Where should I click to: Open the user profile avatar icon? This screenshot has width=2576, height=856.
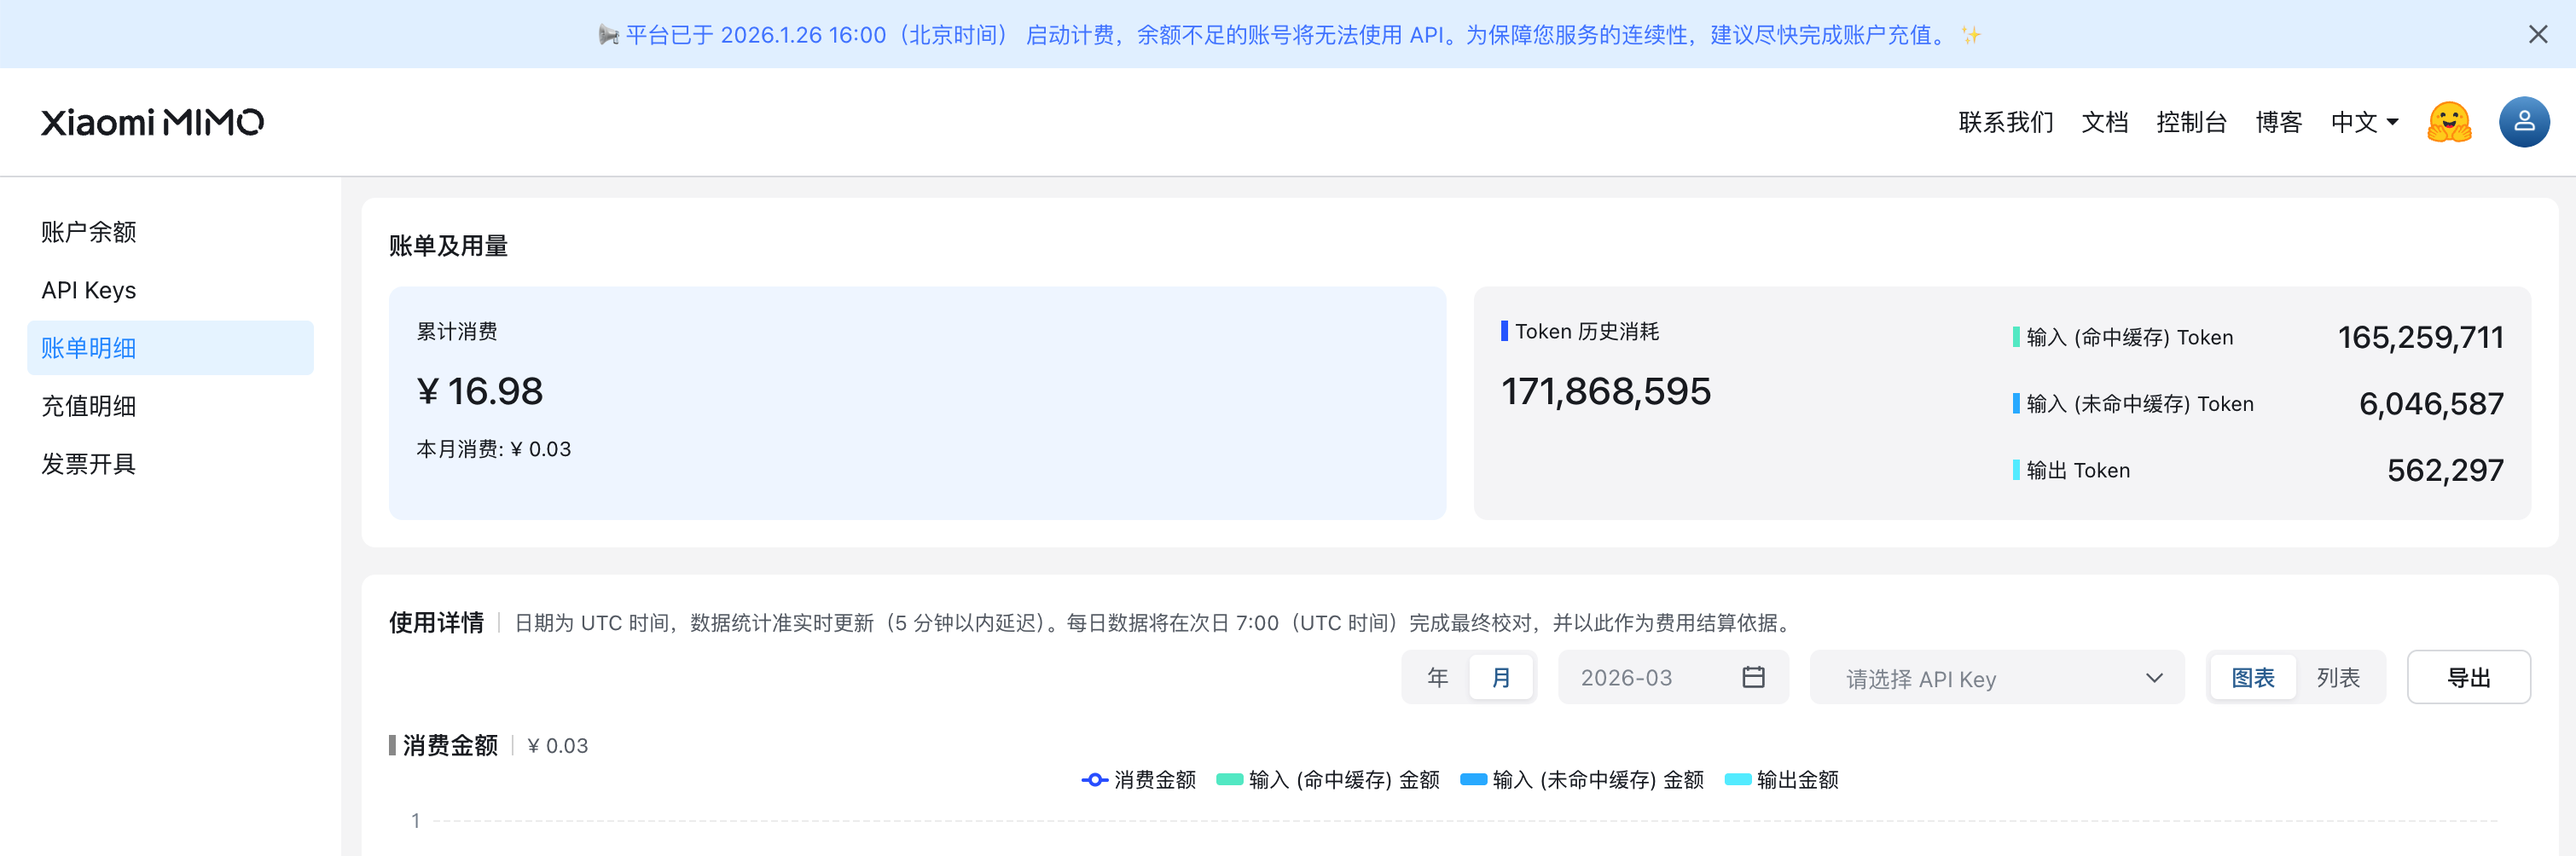tap(2523, 122)
